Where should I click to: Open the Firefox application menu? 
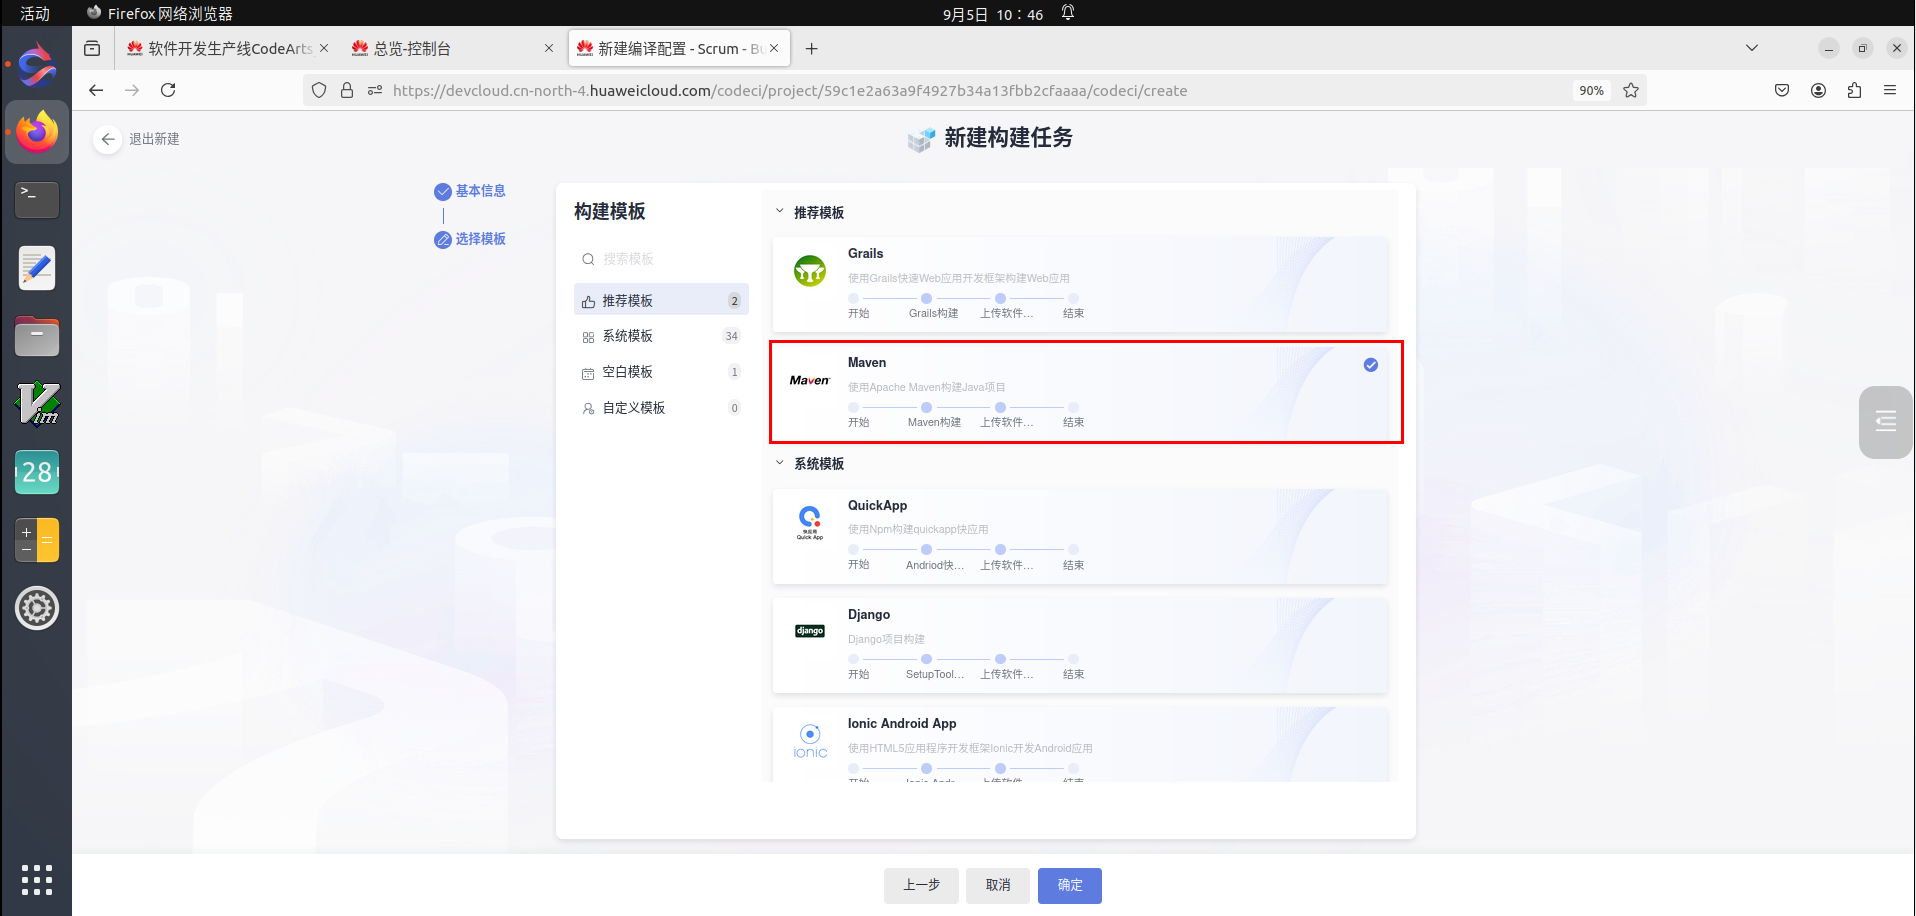click(x=1890, y=90)
